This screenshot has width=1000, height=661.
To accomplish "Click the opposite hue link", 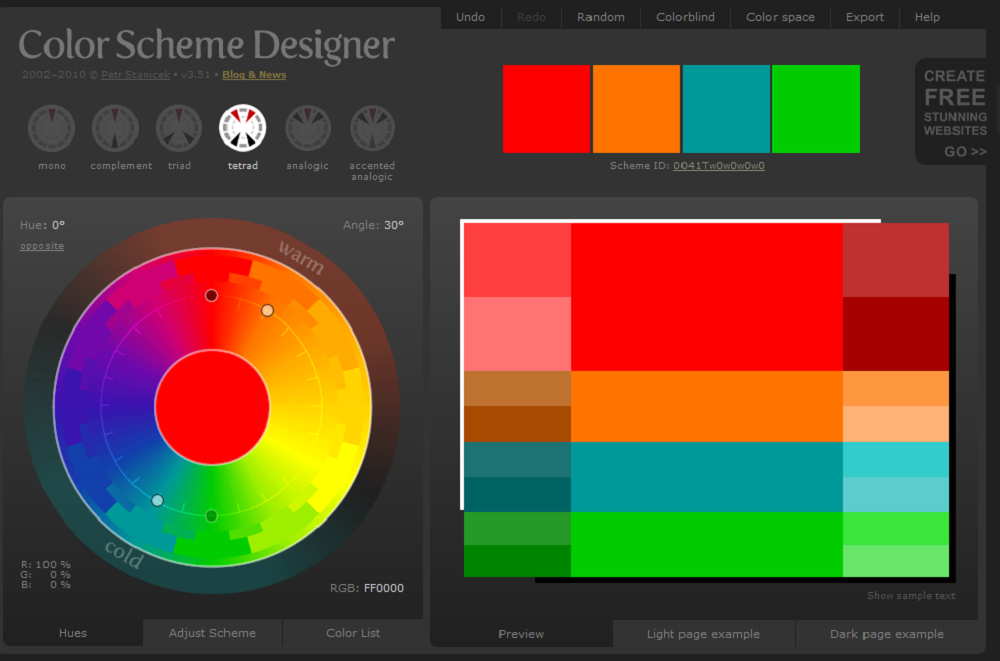I will (42, 246).
